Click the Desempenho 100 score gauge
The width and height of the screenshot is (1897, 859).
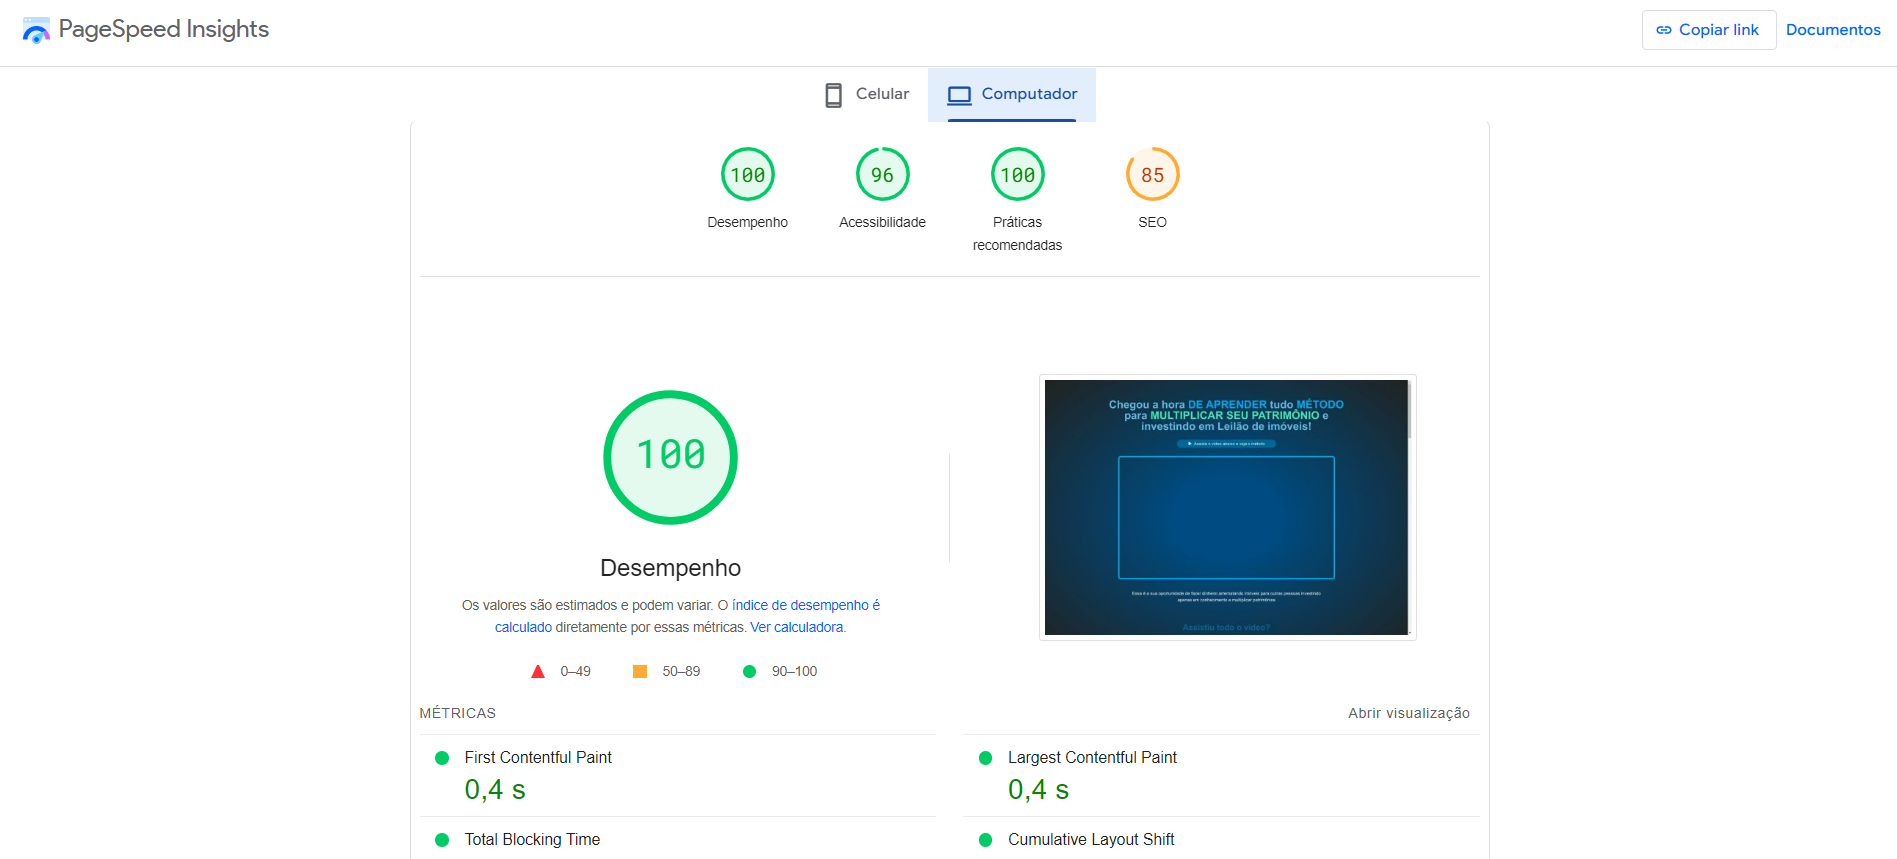(x=747, y=175)
